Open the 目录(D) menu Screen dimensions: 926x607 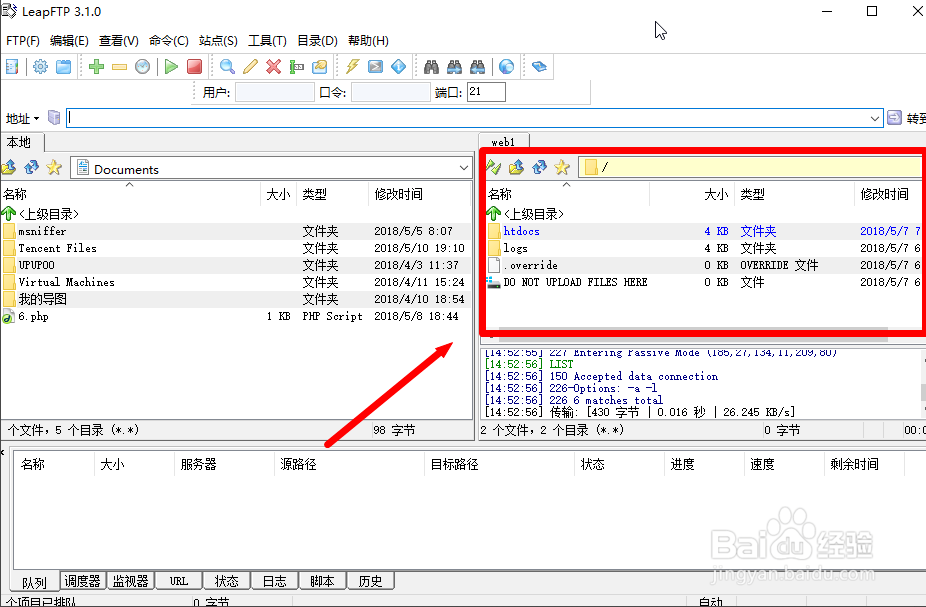(317, 41)
